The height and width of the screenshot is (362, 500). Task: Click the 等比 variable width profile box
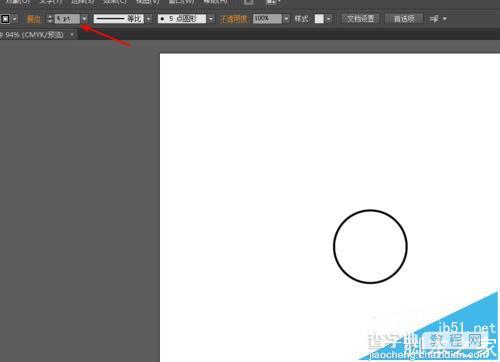[x=118, y=19]
